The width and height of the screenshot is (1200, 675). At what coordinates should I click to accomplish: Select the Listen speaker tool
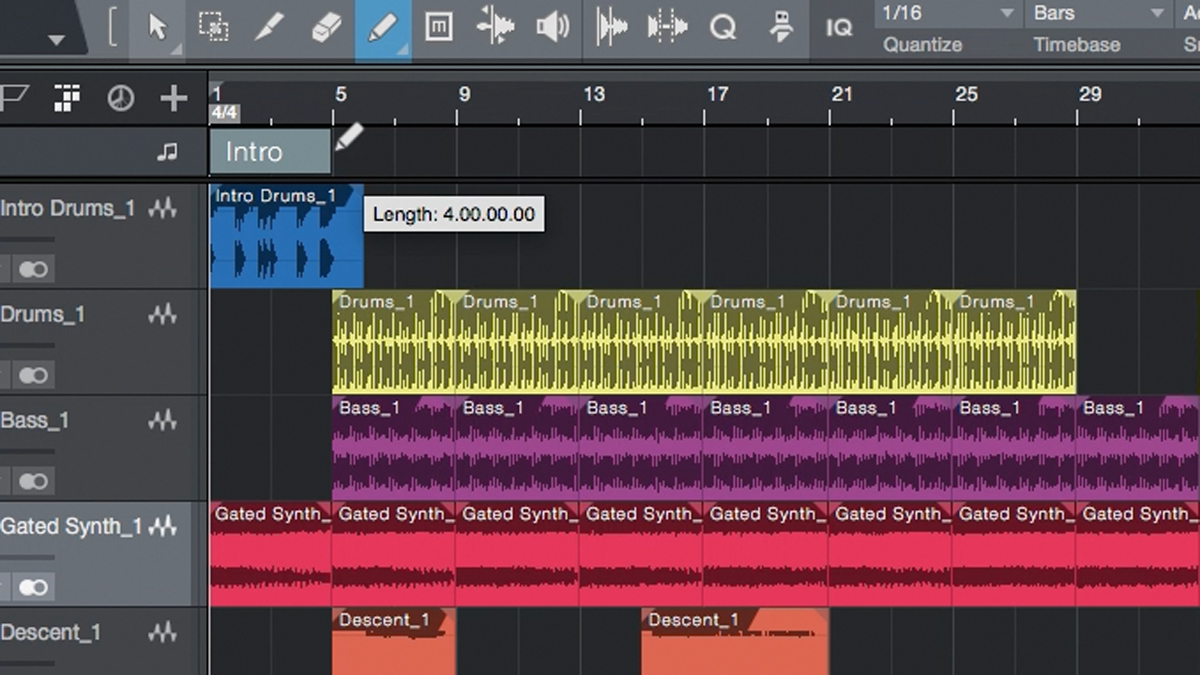(x=553, y=27)
